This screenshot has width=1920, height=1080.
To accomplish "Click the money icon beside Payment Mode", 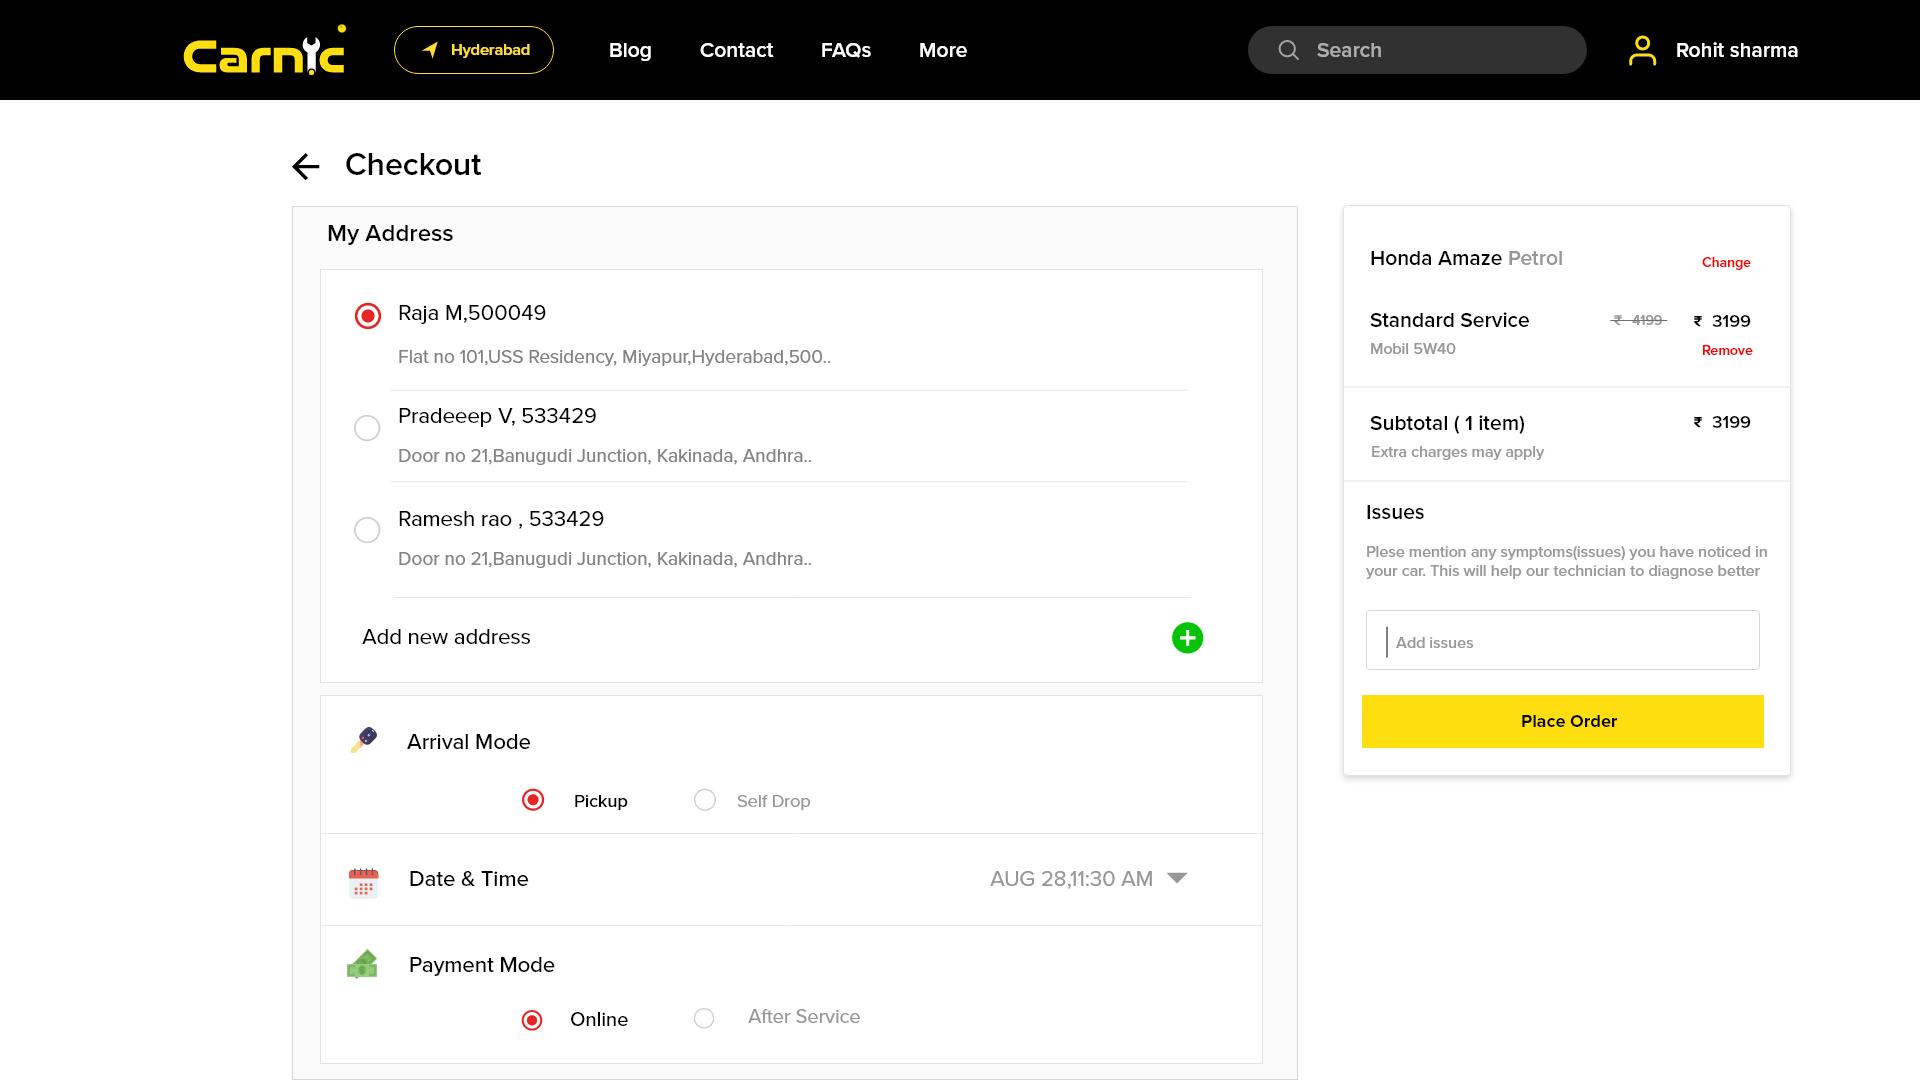I will [x=362, y=963].
